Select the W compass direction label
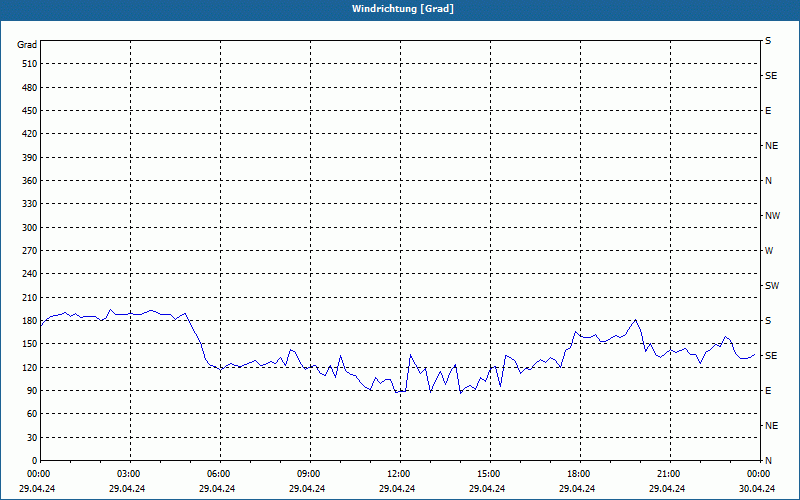 click(769, 251)
